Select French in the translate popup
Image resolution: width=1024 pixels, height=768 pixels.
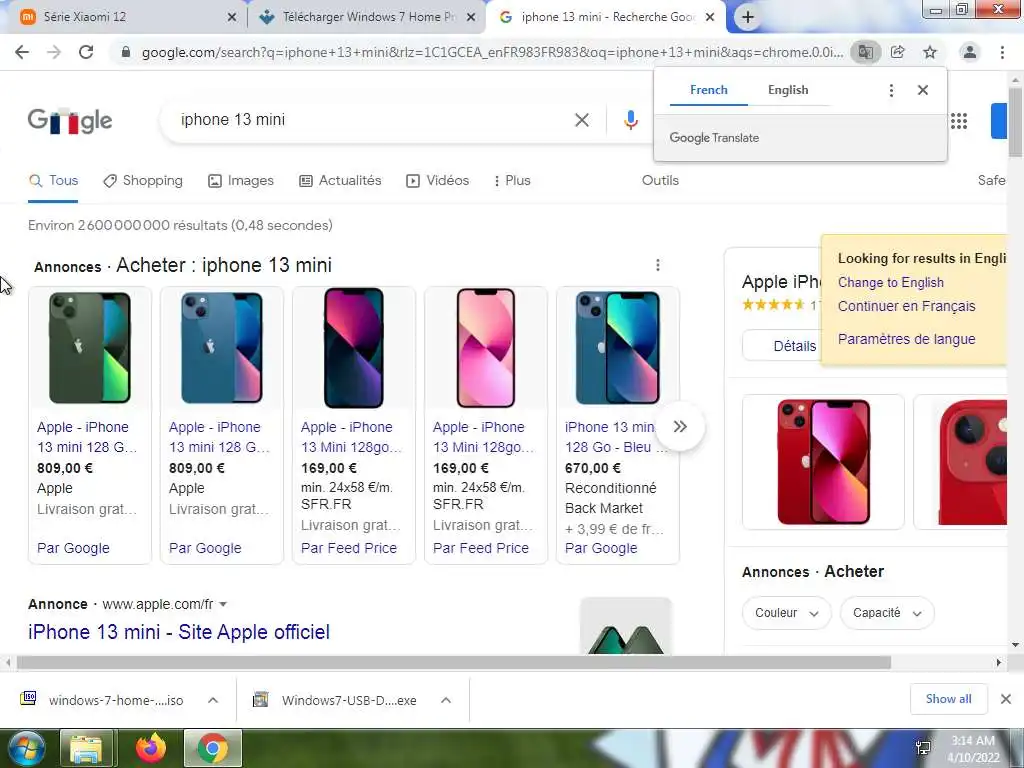tap(709, 90)
